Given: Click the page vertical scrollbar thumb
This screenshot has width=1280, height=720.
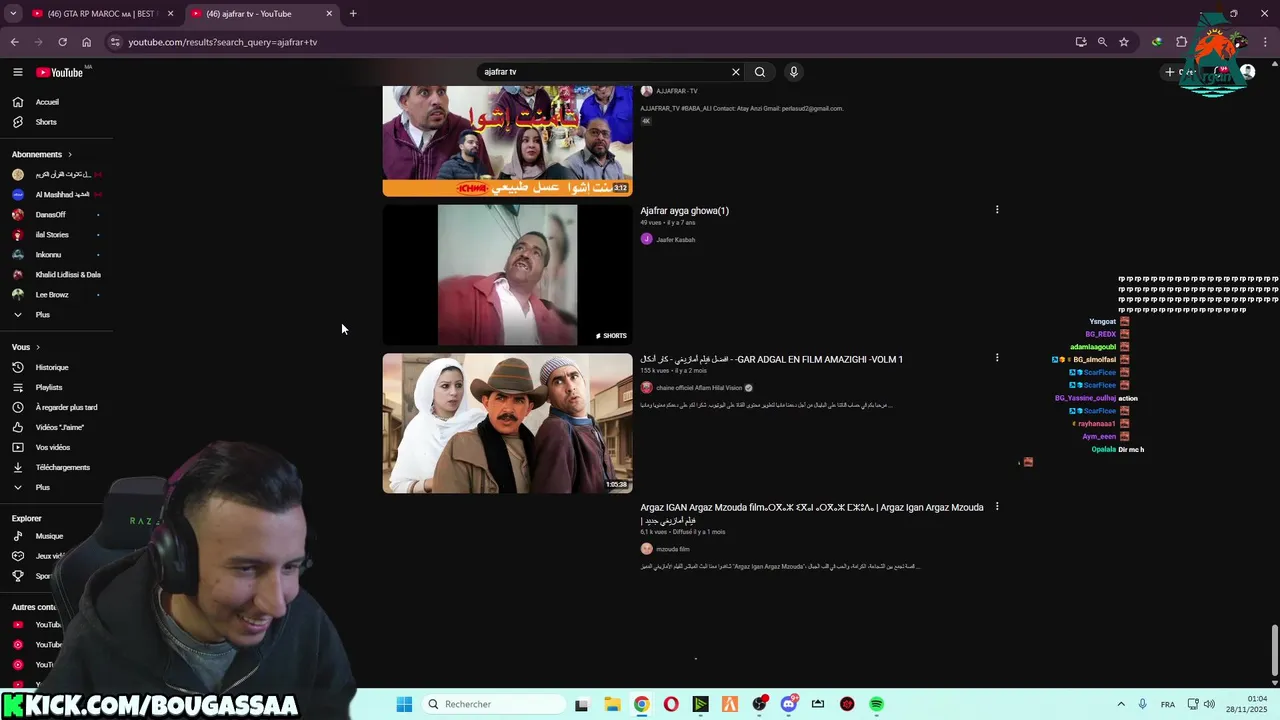Looking at the screenshot, I should (1274, 650).
